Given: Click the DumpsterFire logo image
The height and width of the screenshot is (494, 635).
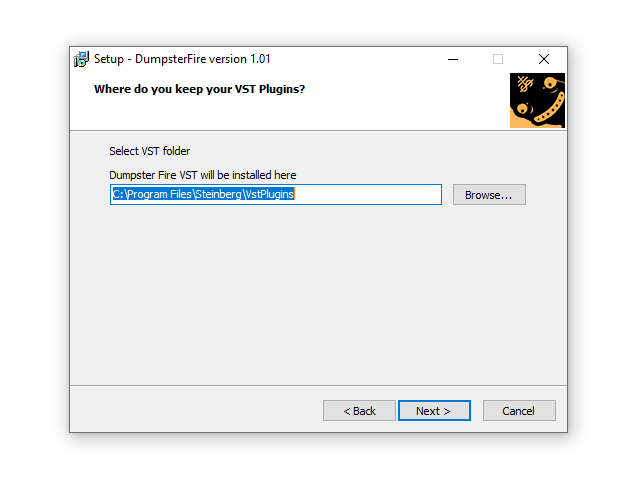Looking at the screenshot, I should pos(537,100).
